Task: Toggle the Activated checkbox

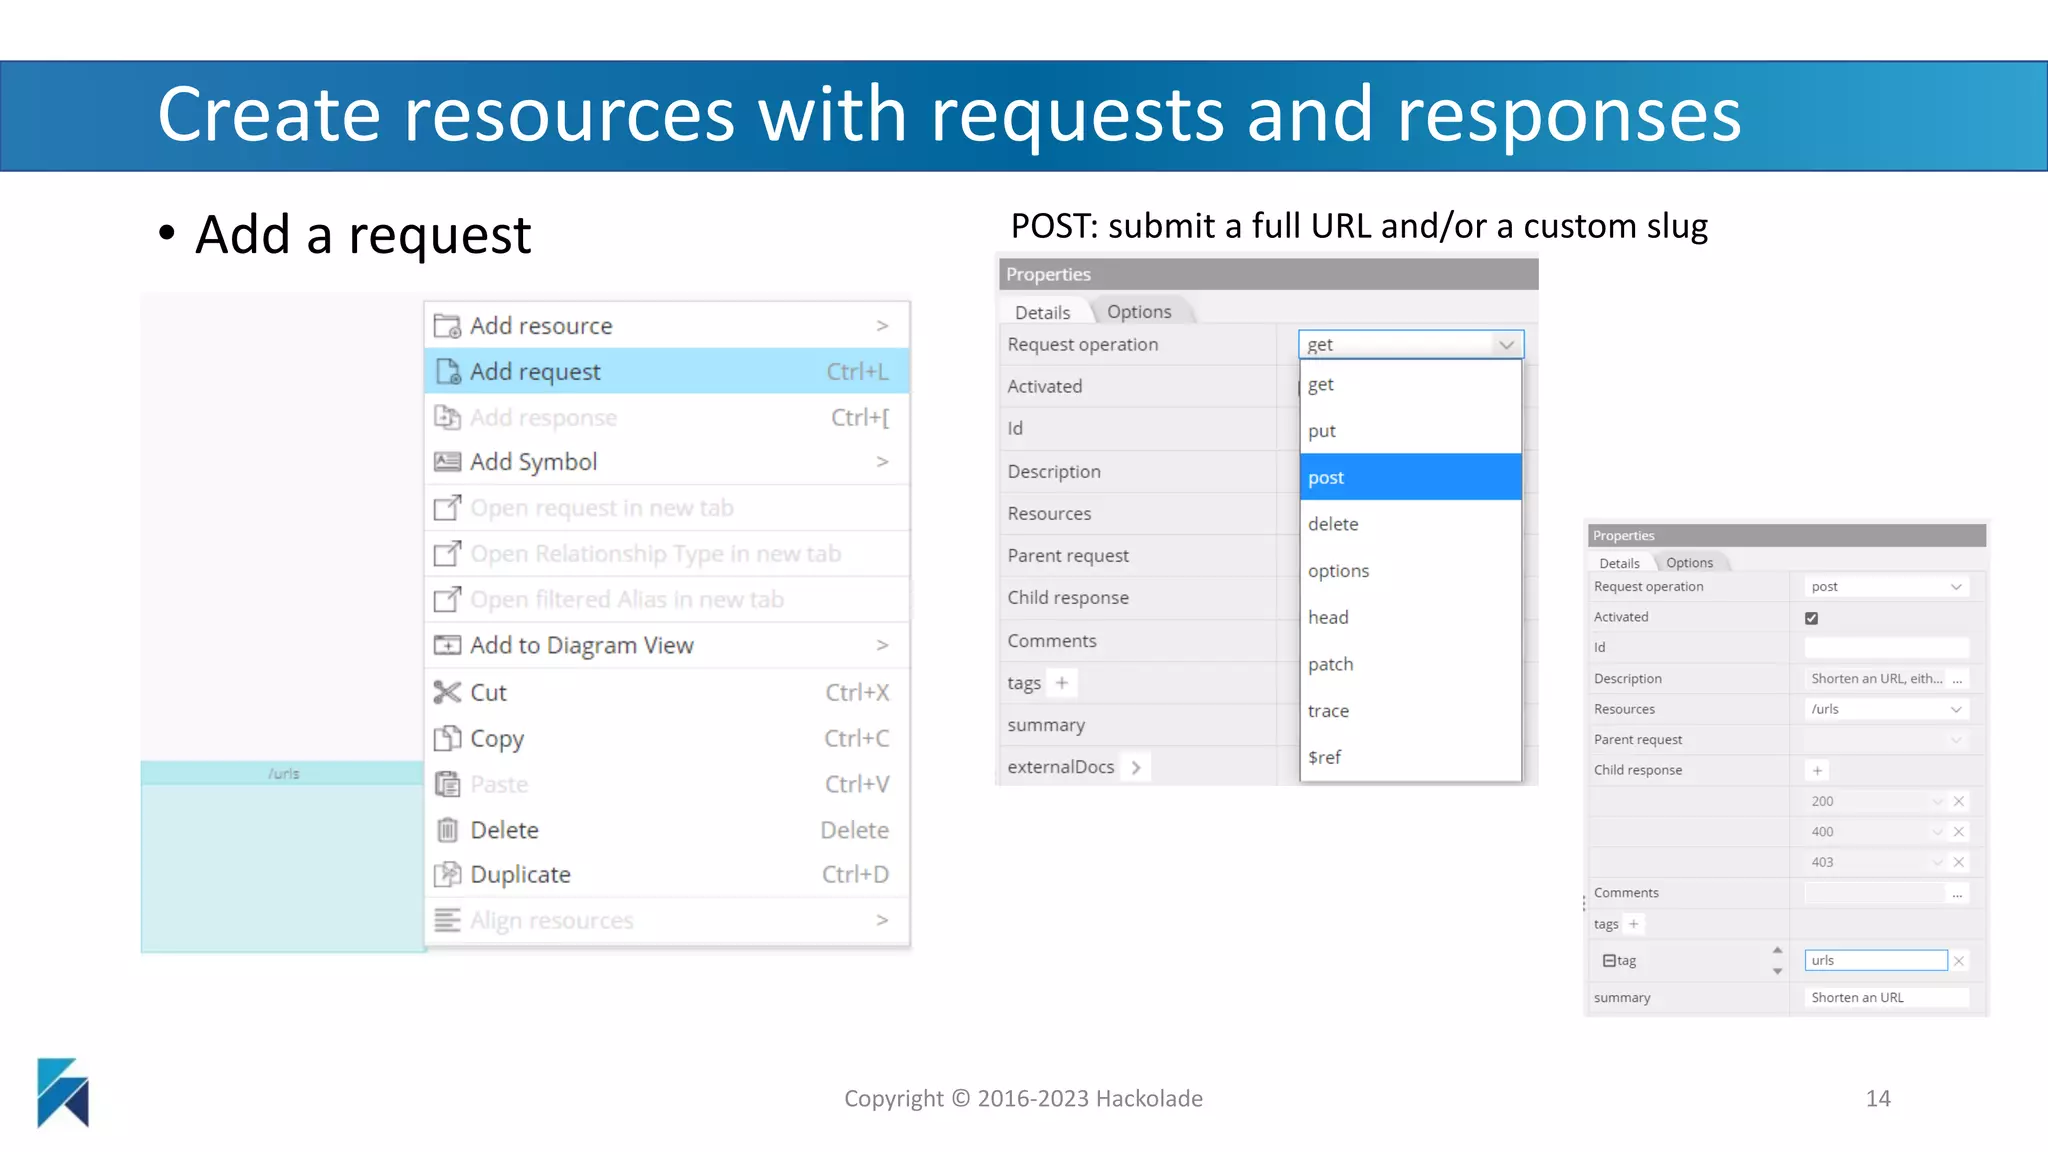Action: click(x=1811, y=618)
